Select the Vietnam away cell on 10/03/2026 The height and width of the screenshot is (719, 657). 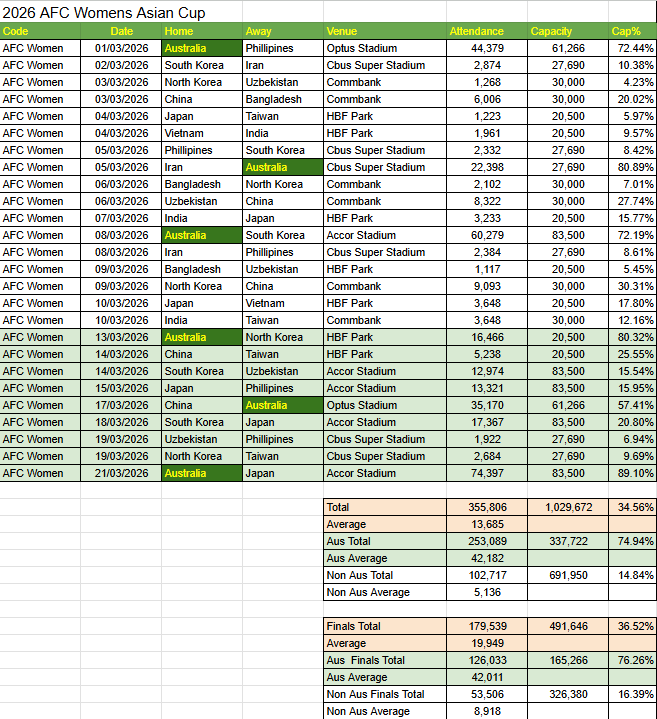tap(283, 303)
